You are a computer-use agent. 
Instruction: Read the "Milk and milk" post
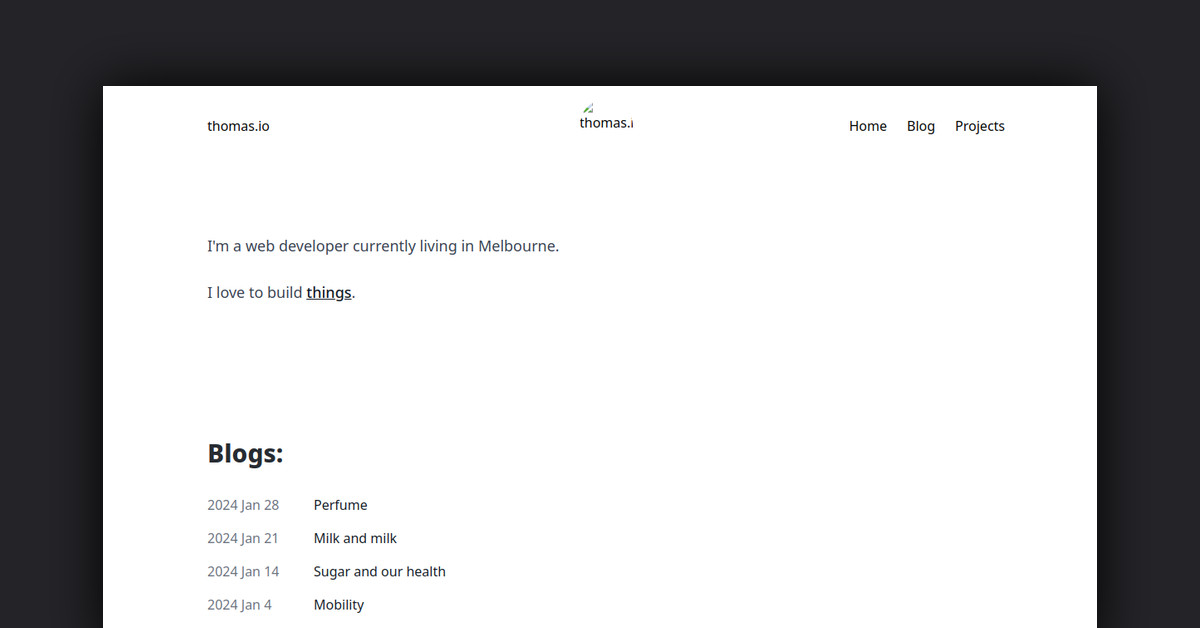click(355, 538)
